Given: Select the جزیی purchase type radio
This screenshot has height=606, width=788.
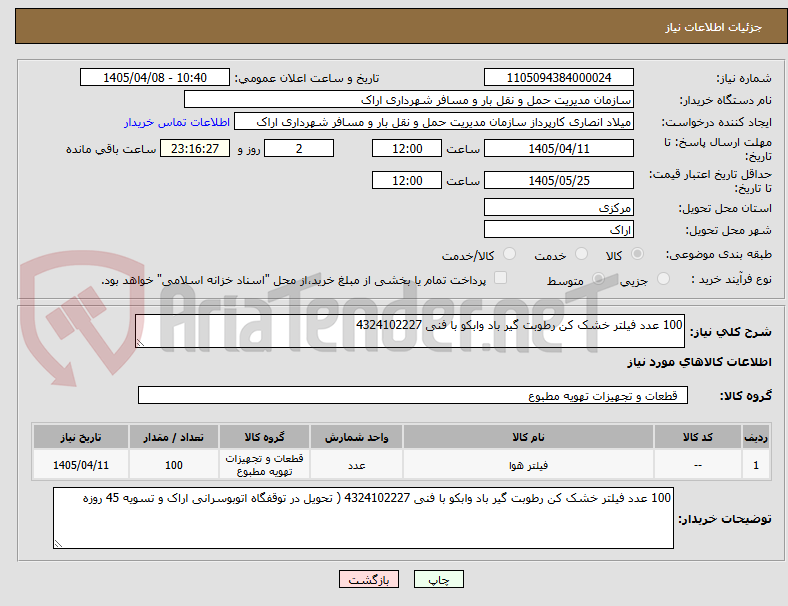Looking at the screenshot, I should click(663, 278).
